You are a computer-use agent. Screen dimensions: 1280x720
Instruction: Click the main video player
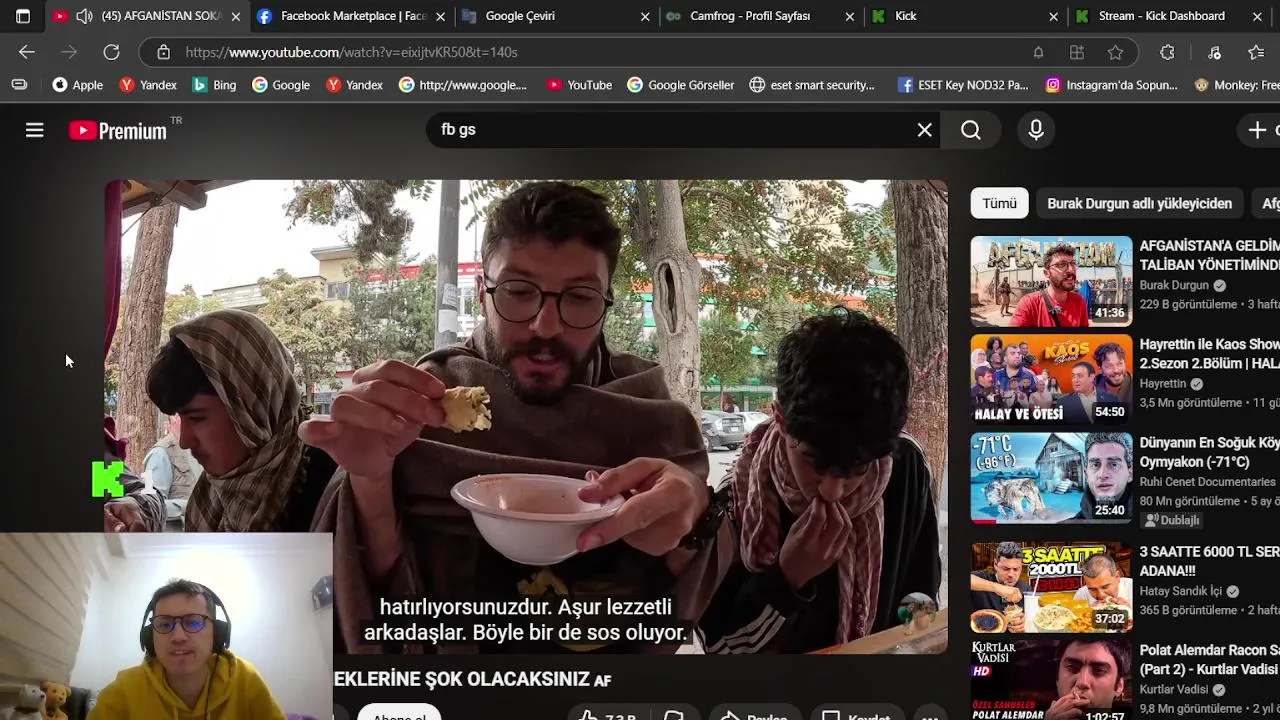coord(526,417)
